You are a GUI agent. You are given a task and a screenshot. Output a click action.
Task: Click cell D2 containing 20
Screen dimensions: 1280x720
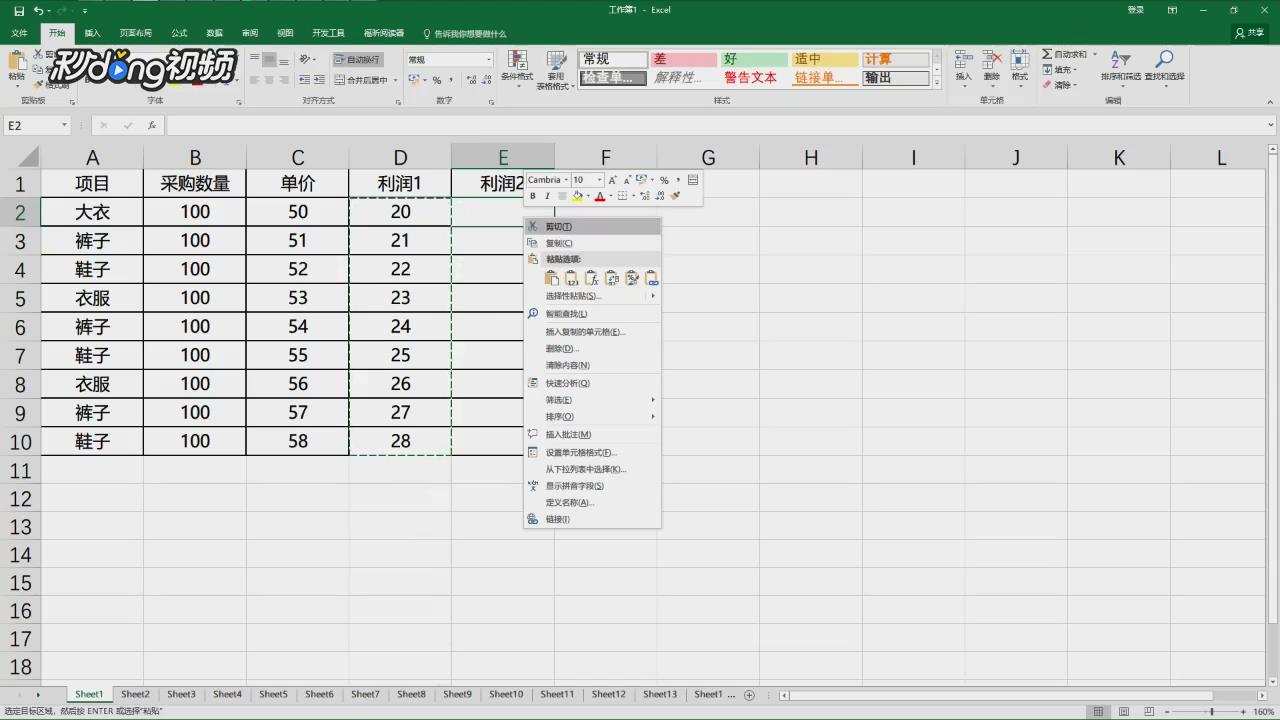click(x=400, y=212)
